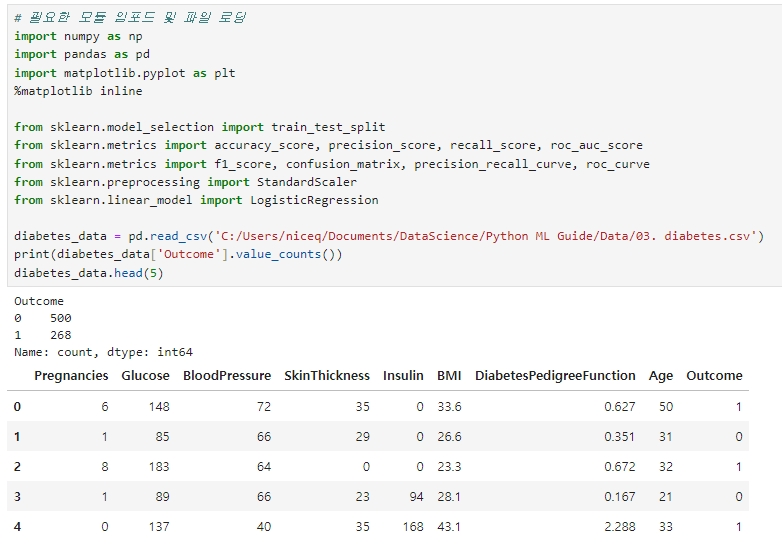The image size is (782, 549).
Task: Click the 'Glucose' column header
Action: (145, 375)
